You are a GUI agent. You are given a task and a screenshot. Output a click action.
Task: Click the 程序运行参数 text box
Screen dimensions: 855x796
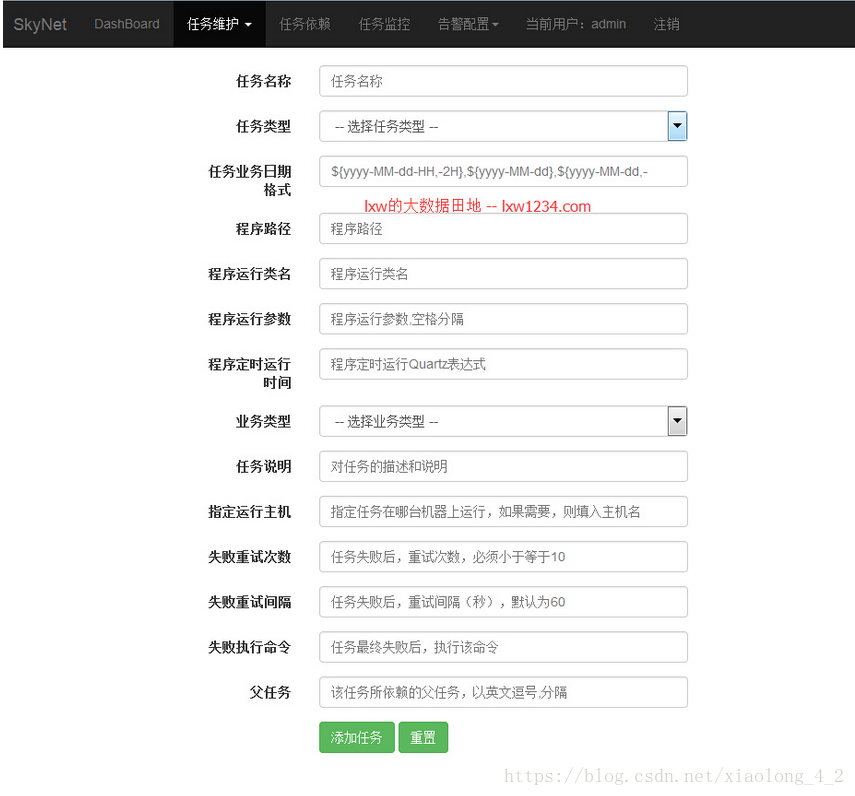(x=503, y=319)
